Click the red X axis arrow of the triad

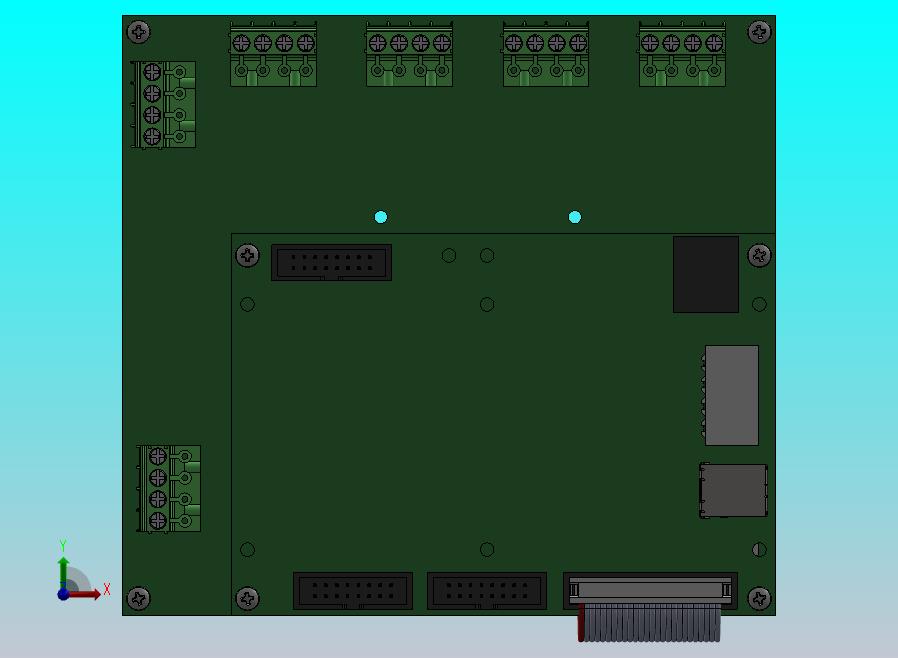pos(86,594)
